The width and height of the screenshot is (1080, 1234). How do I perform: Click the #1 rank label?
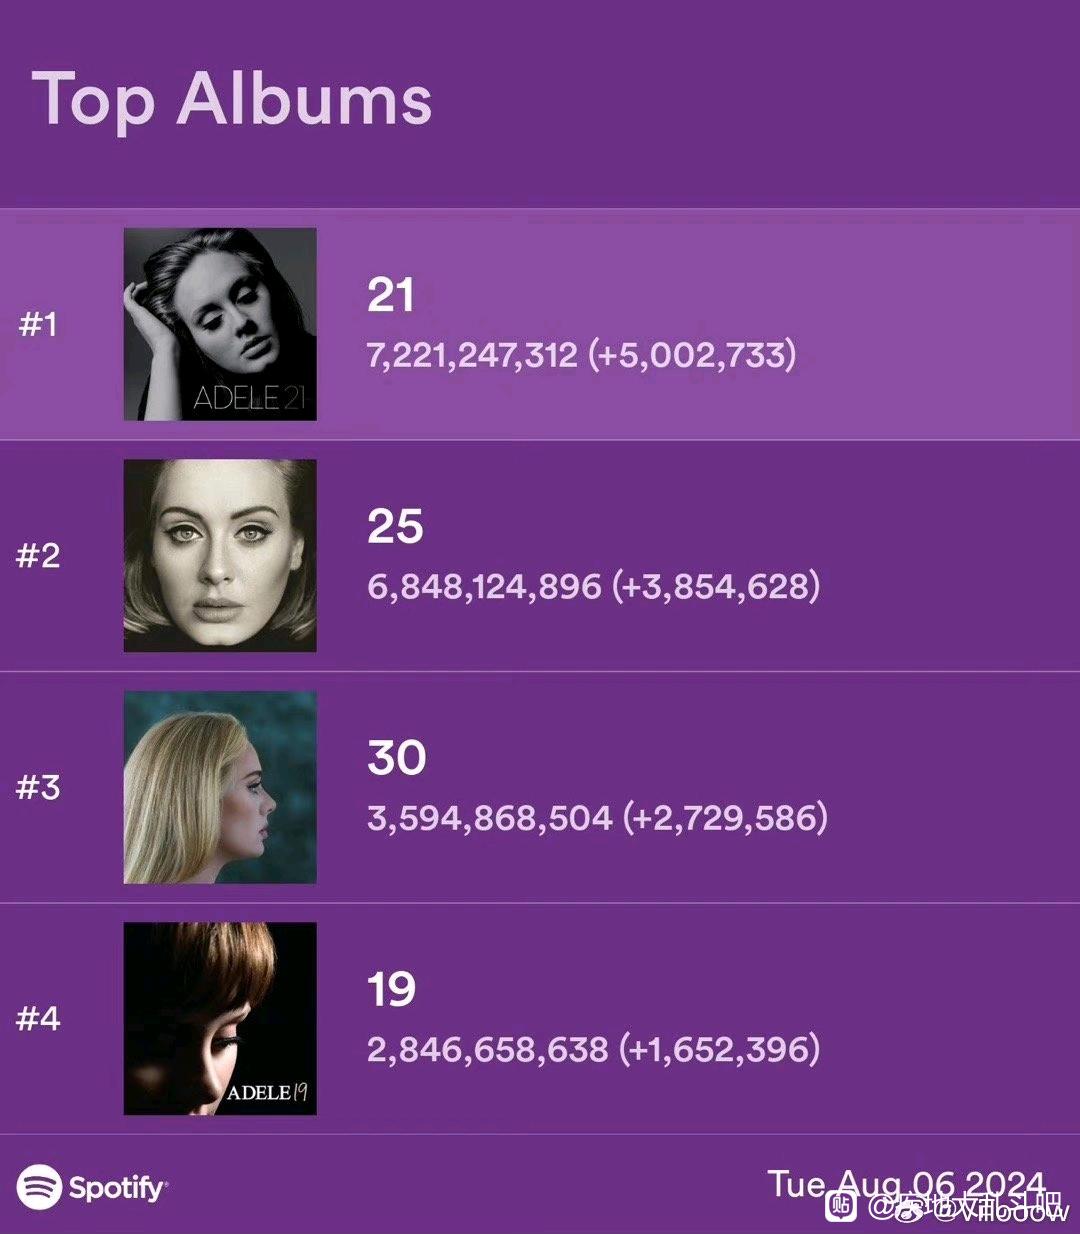point(38,324)
